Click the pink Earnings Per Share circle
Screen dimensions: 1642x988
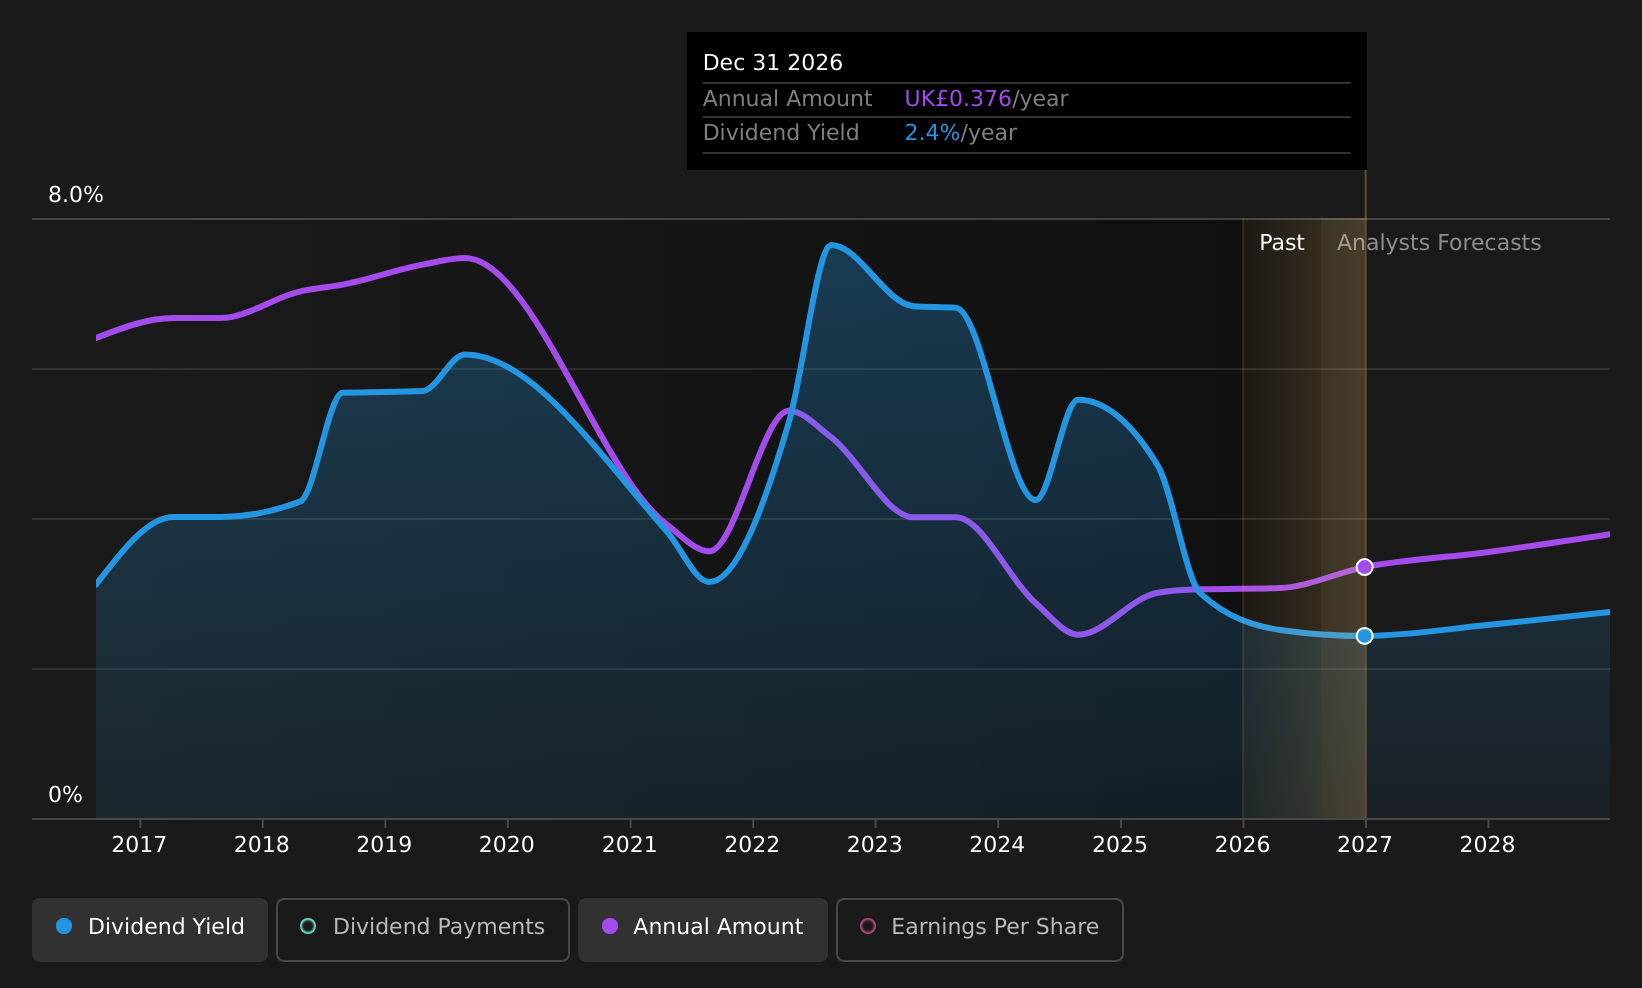[868, 926]
